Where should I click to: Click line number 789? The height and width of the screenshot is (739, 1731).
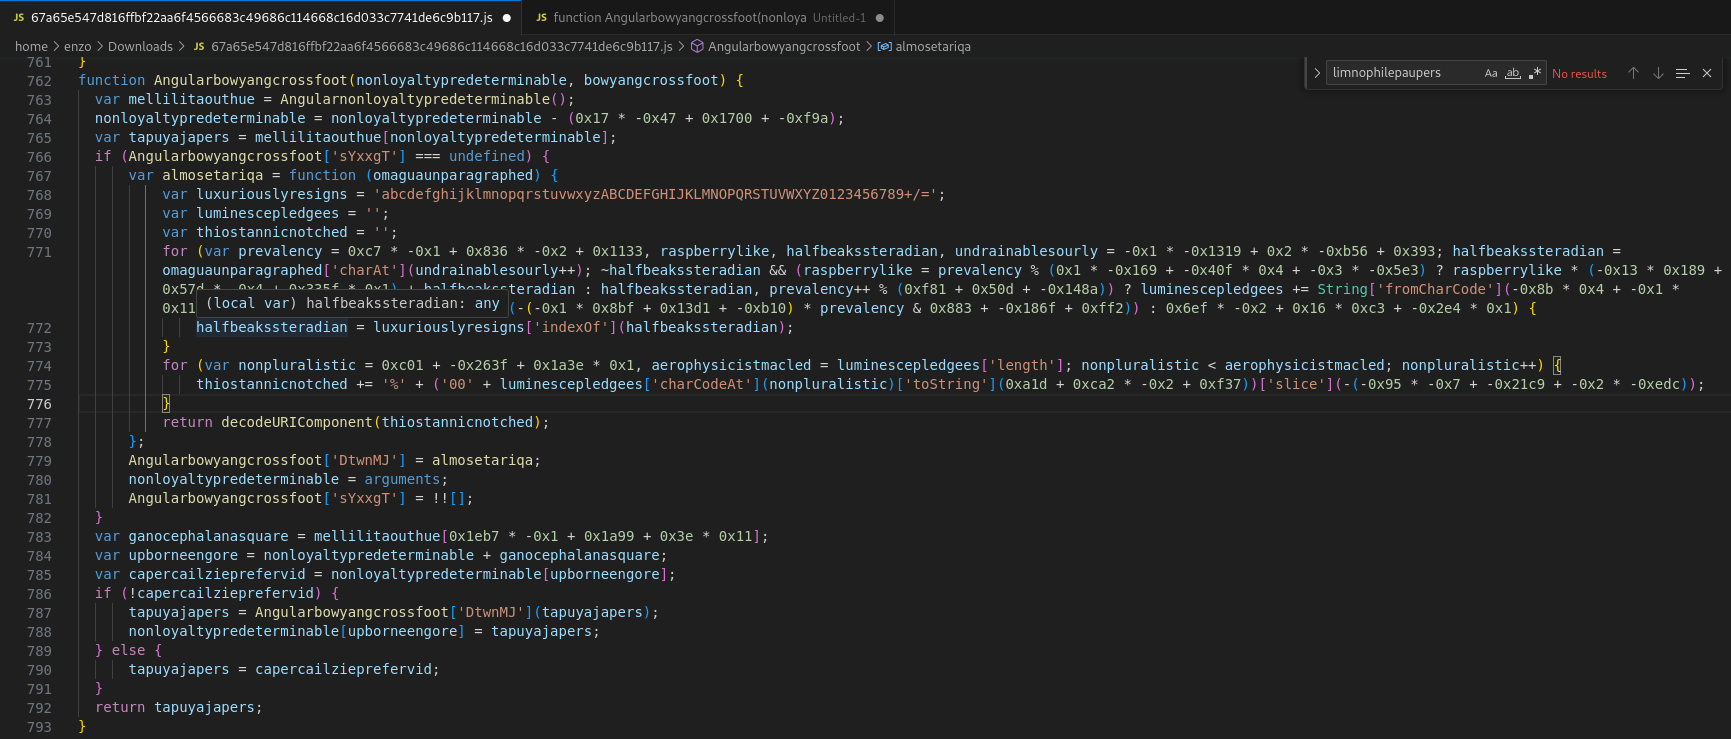pos(40,651)
